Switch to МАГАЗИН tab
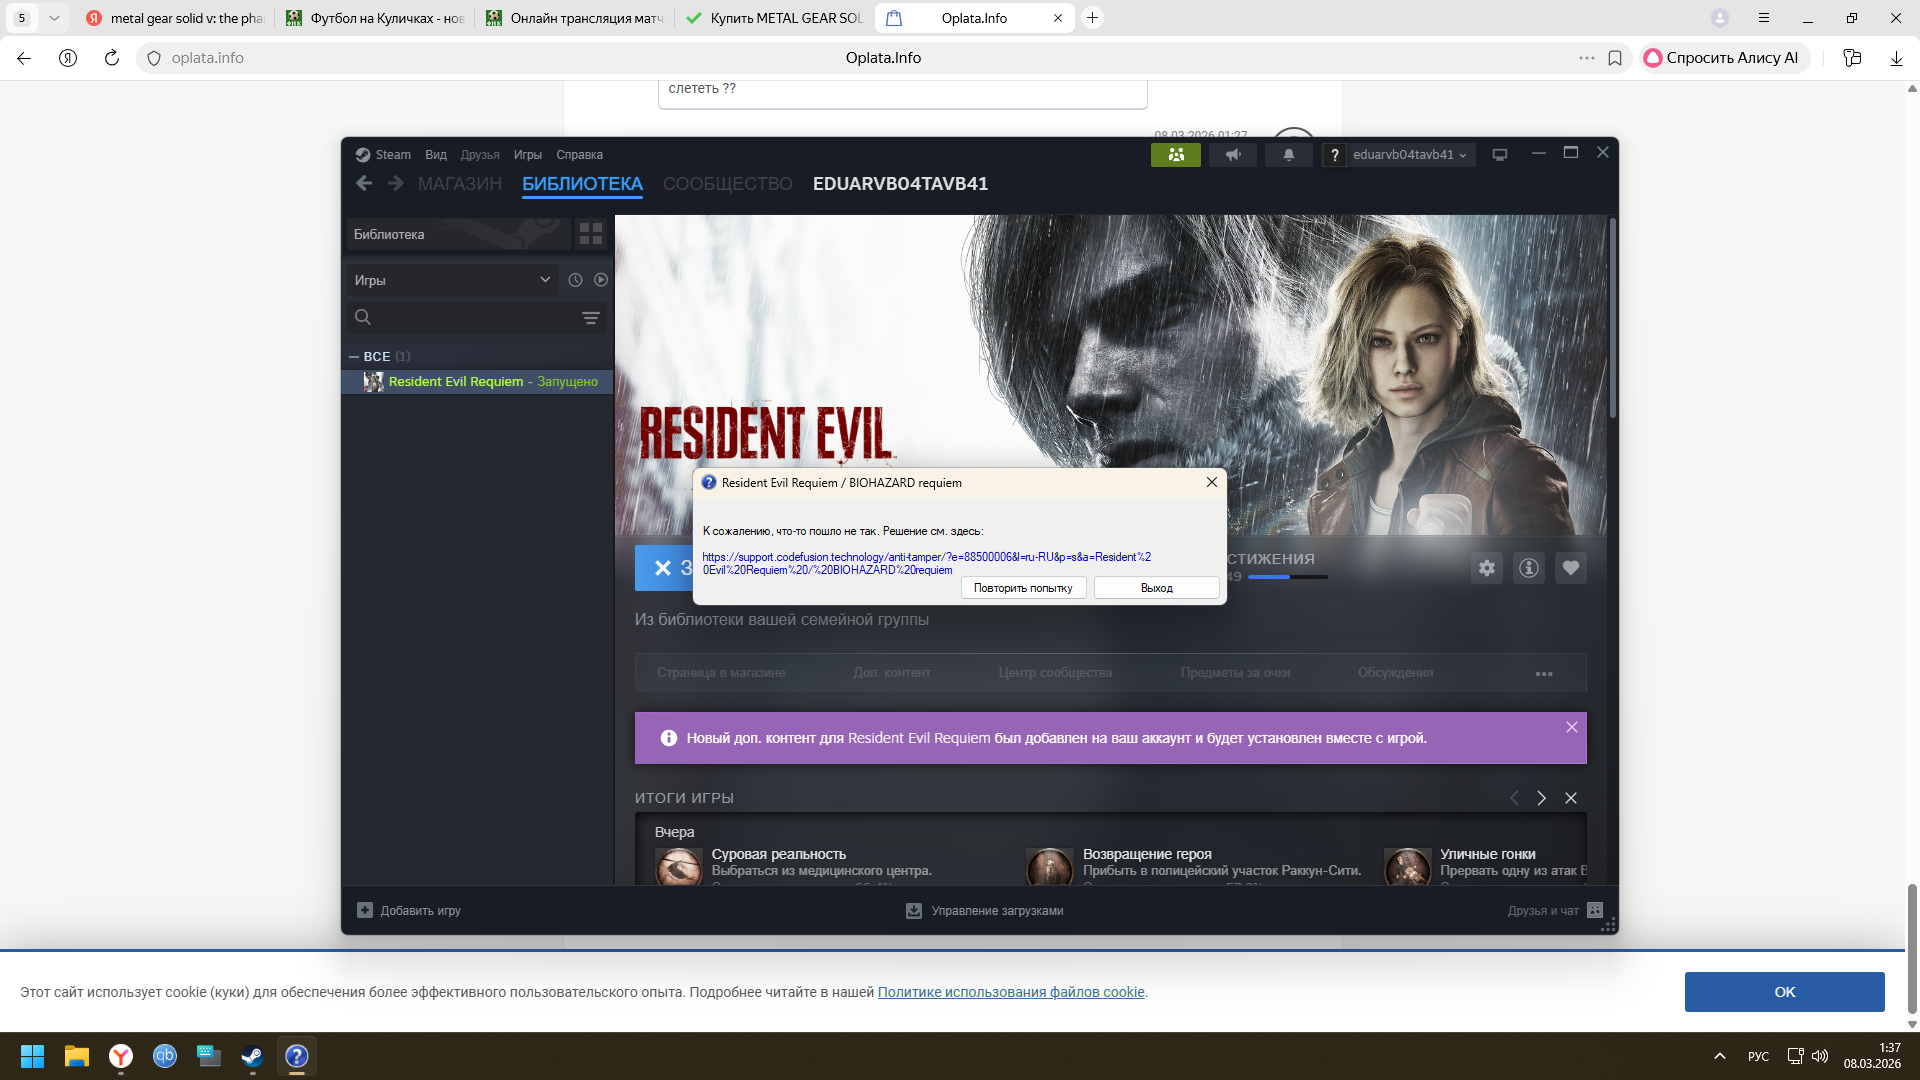Screen dimensions: 1920x1080 tap(459, 184)
